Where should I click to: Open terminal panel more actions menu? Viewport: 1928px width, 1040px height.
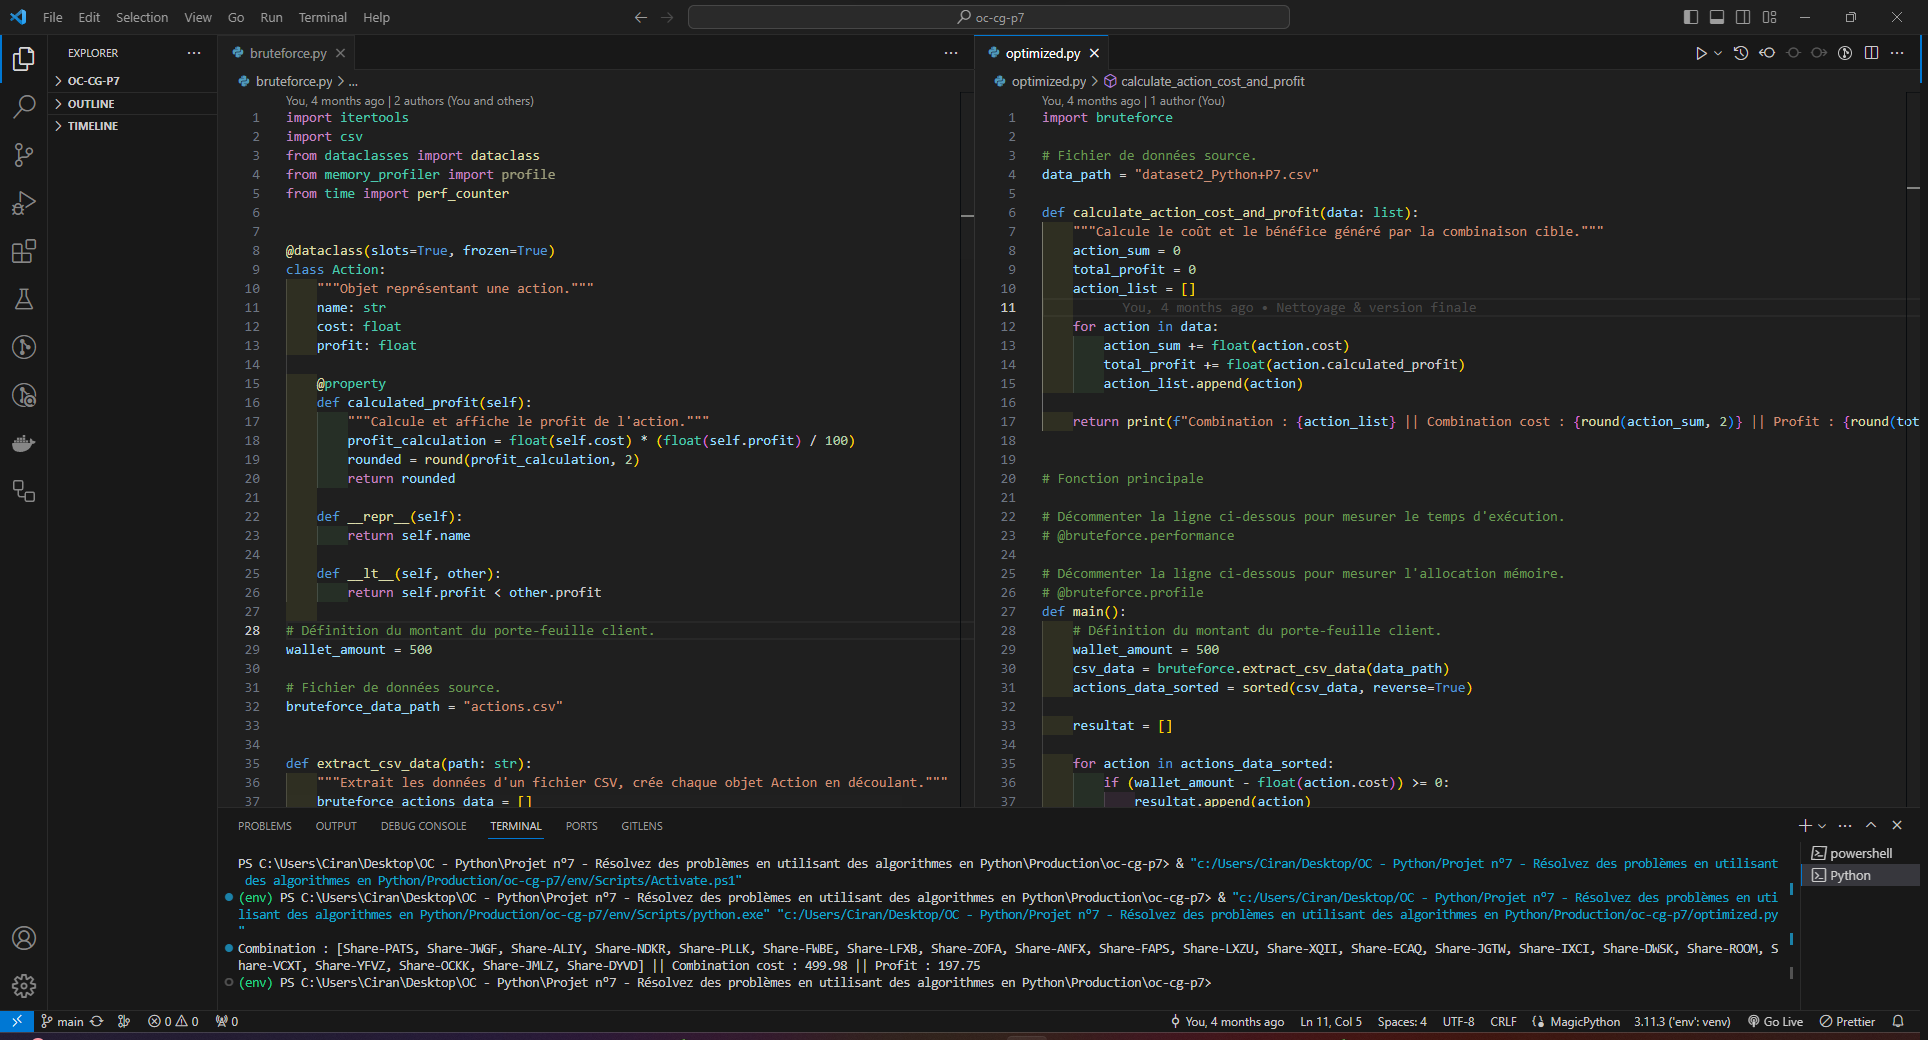pos(1845,825)
